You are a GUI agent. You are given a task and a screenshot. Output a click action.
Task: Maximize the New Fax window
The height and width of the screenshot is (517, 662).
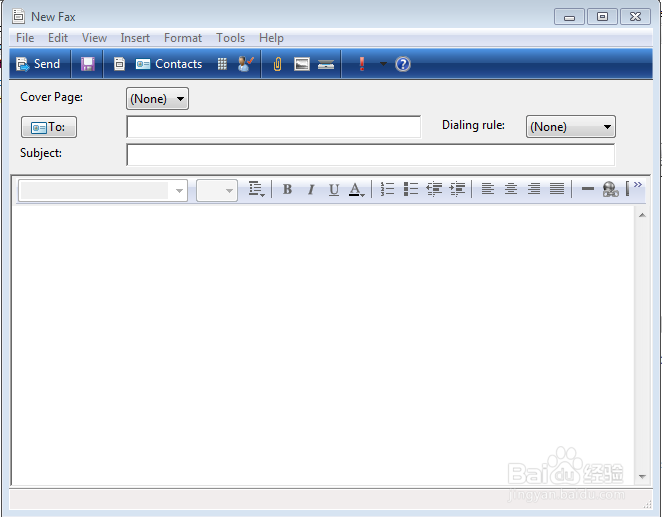(602, 17)
